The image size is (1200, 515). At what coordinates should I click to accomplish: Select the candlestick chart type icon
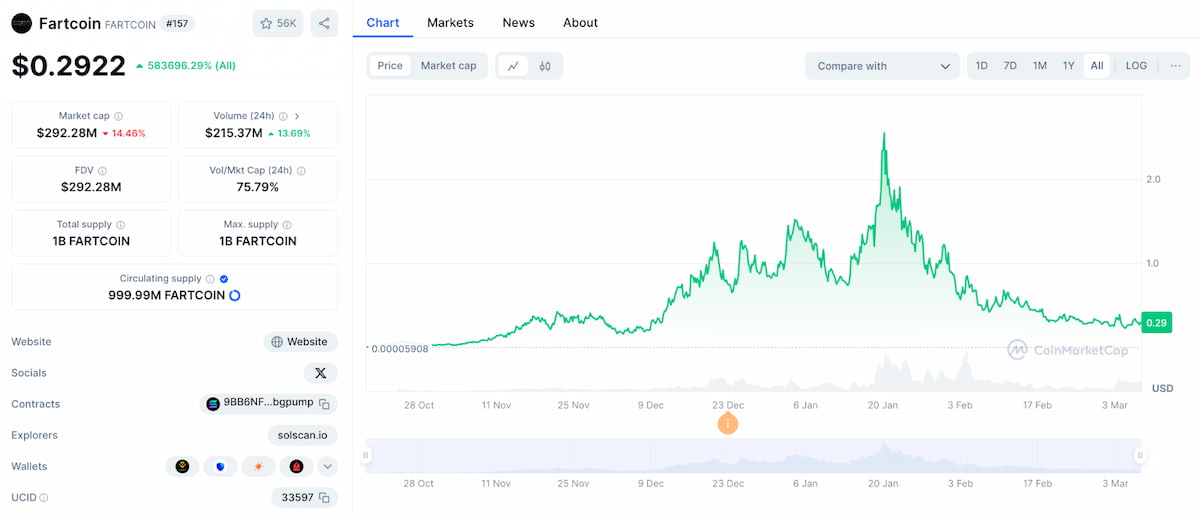pos(545,66)
